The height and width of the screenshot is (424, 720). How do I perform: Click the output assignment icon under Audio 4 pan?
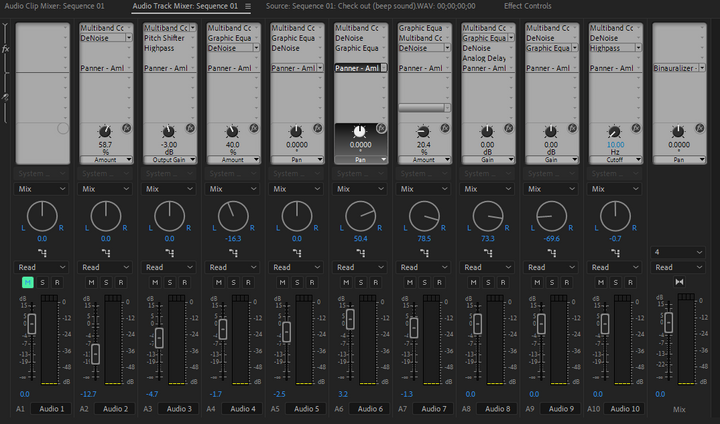click(x=233, y=253)
